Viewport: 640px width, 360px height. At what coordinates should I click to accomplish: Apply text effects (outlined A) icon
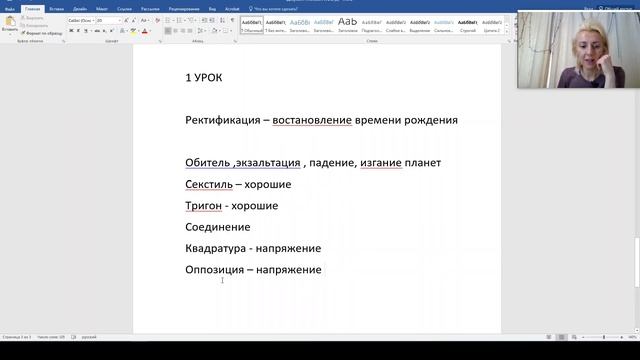coord(122,31)
